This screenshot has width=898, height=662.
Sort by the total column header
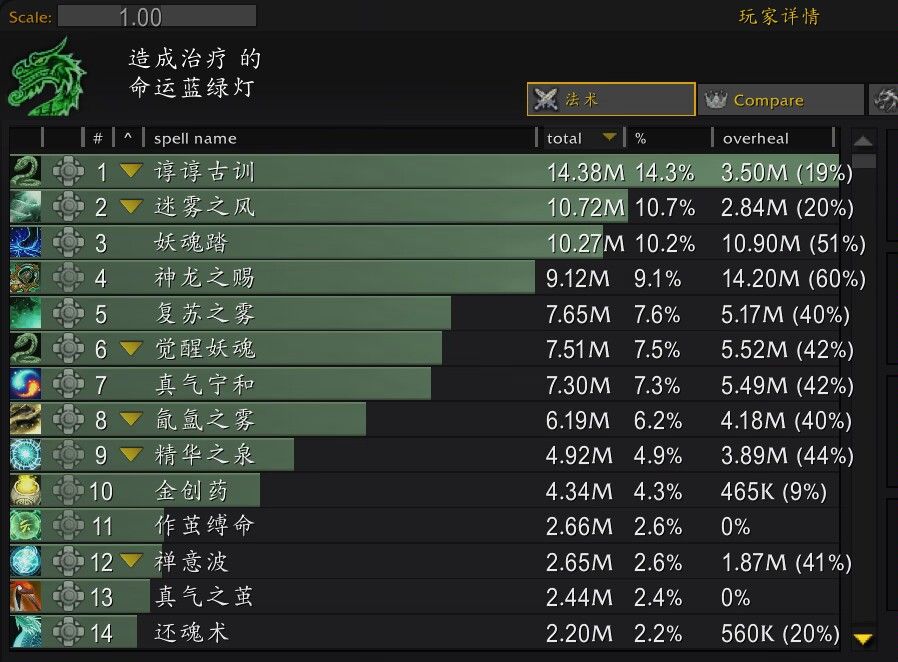[581, 138]
